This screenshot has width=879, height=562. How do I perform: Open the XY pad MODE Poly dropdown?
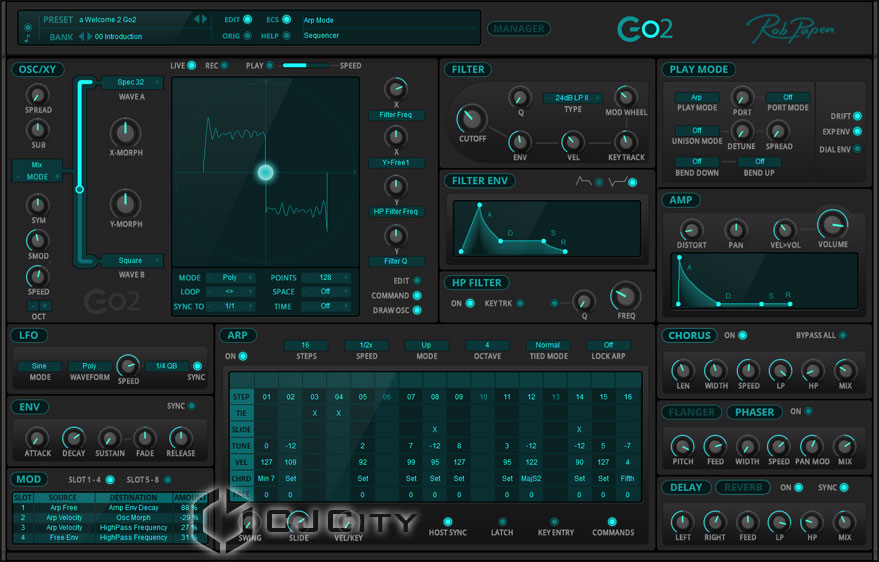(x=230, y=277)
